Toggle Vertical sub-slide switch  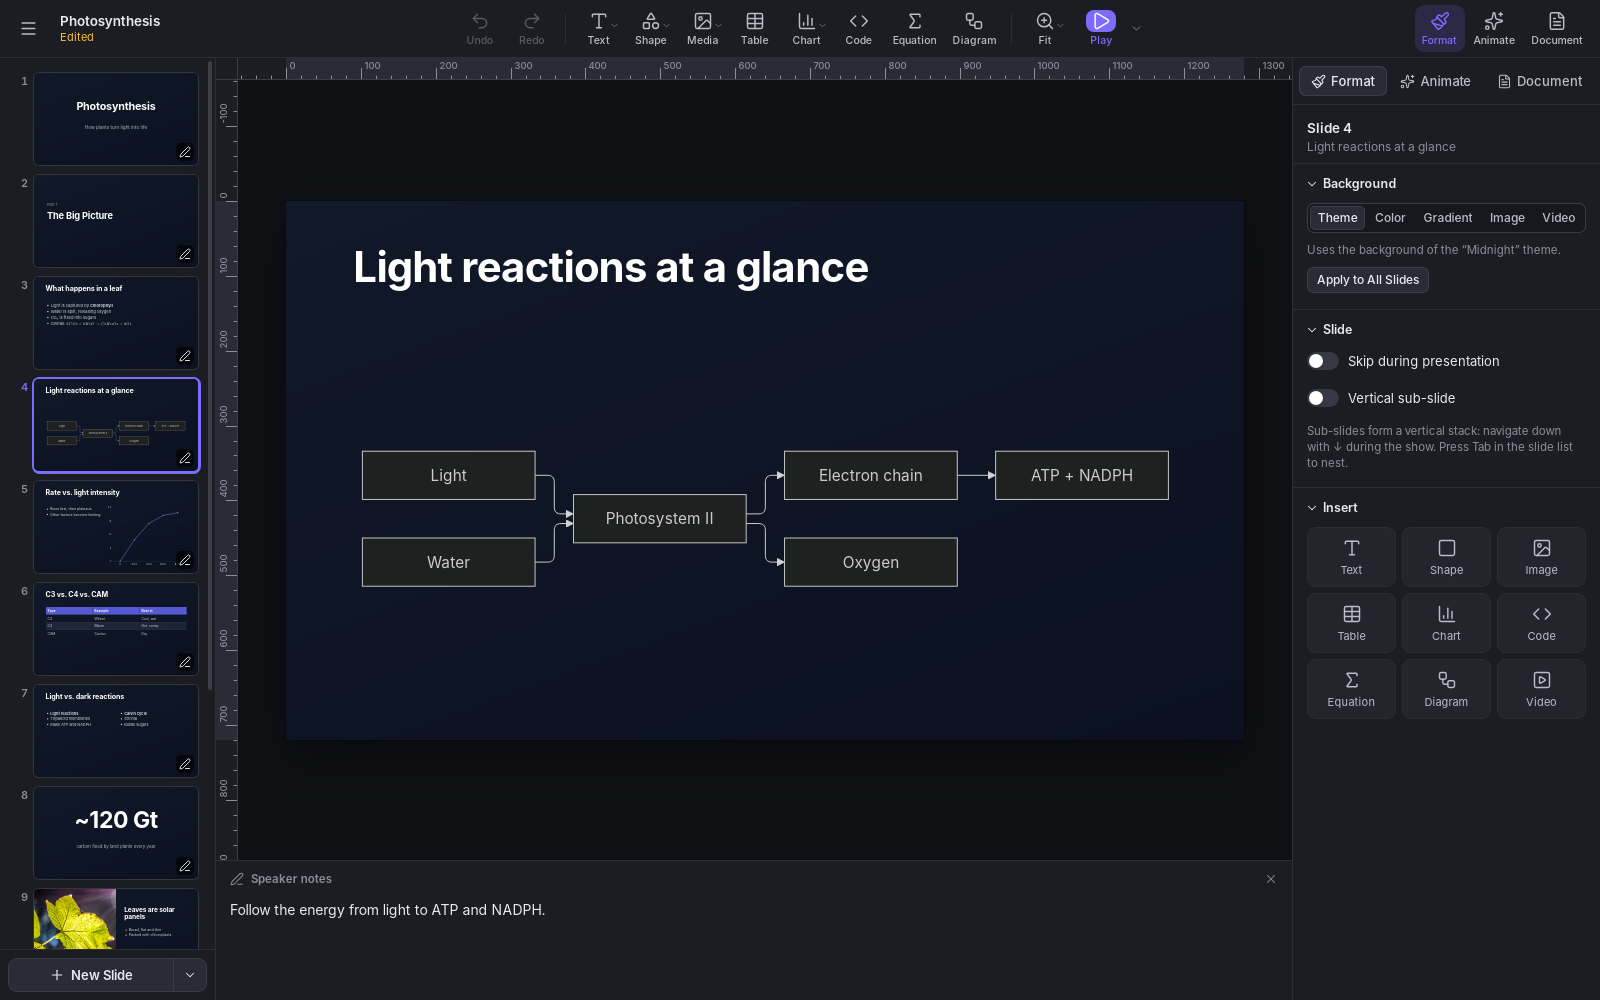(1323, 398)
